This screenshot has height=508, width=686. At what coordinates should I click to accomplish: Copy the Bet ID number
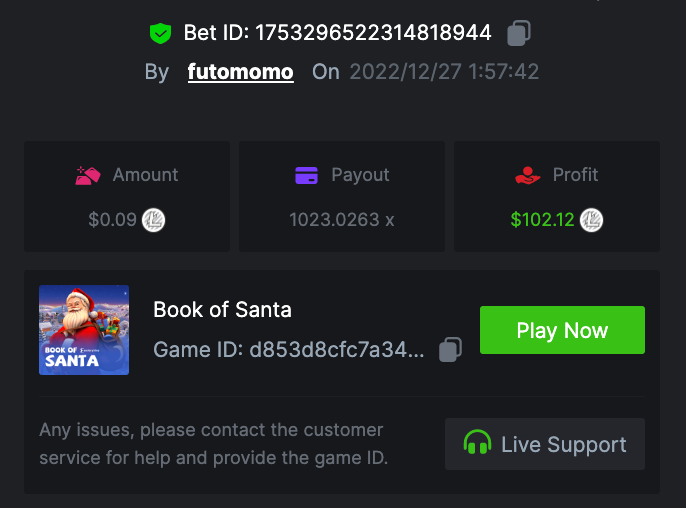pos(518,33)
